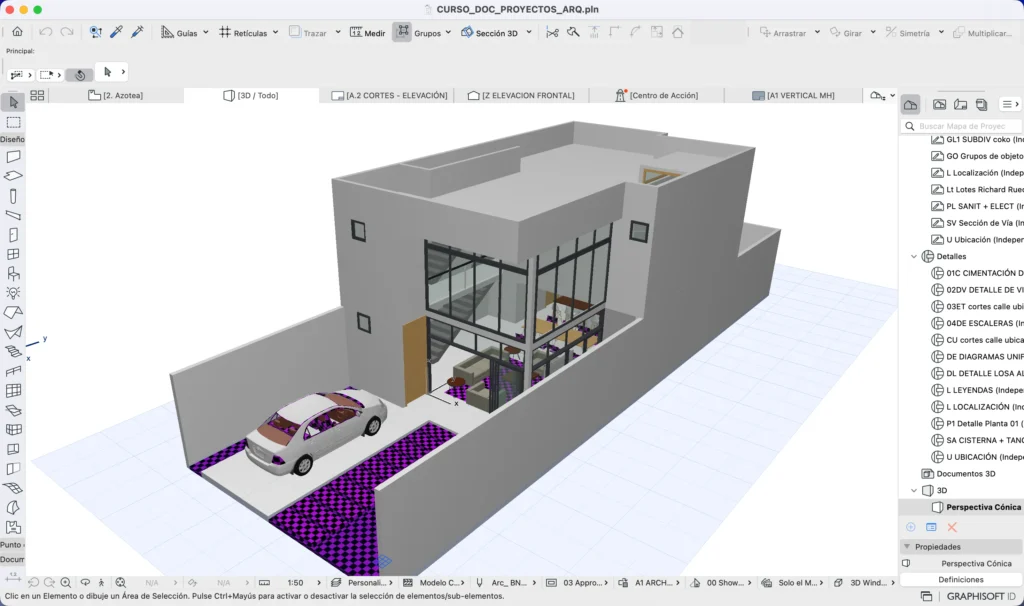
Task: Toggle Suspend Groups button beside Grupos
Action: point(402,32)
